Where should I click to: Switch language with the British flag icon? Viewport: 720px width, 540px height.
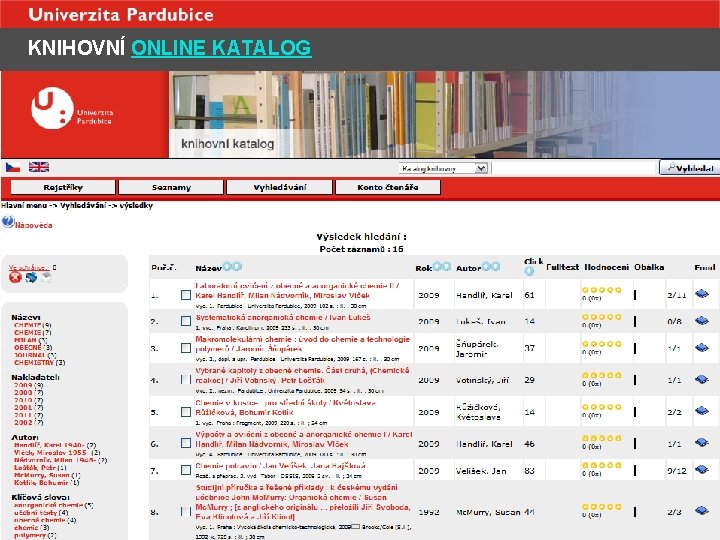pyautogui.click(x=39, y=167)
